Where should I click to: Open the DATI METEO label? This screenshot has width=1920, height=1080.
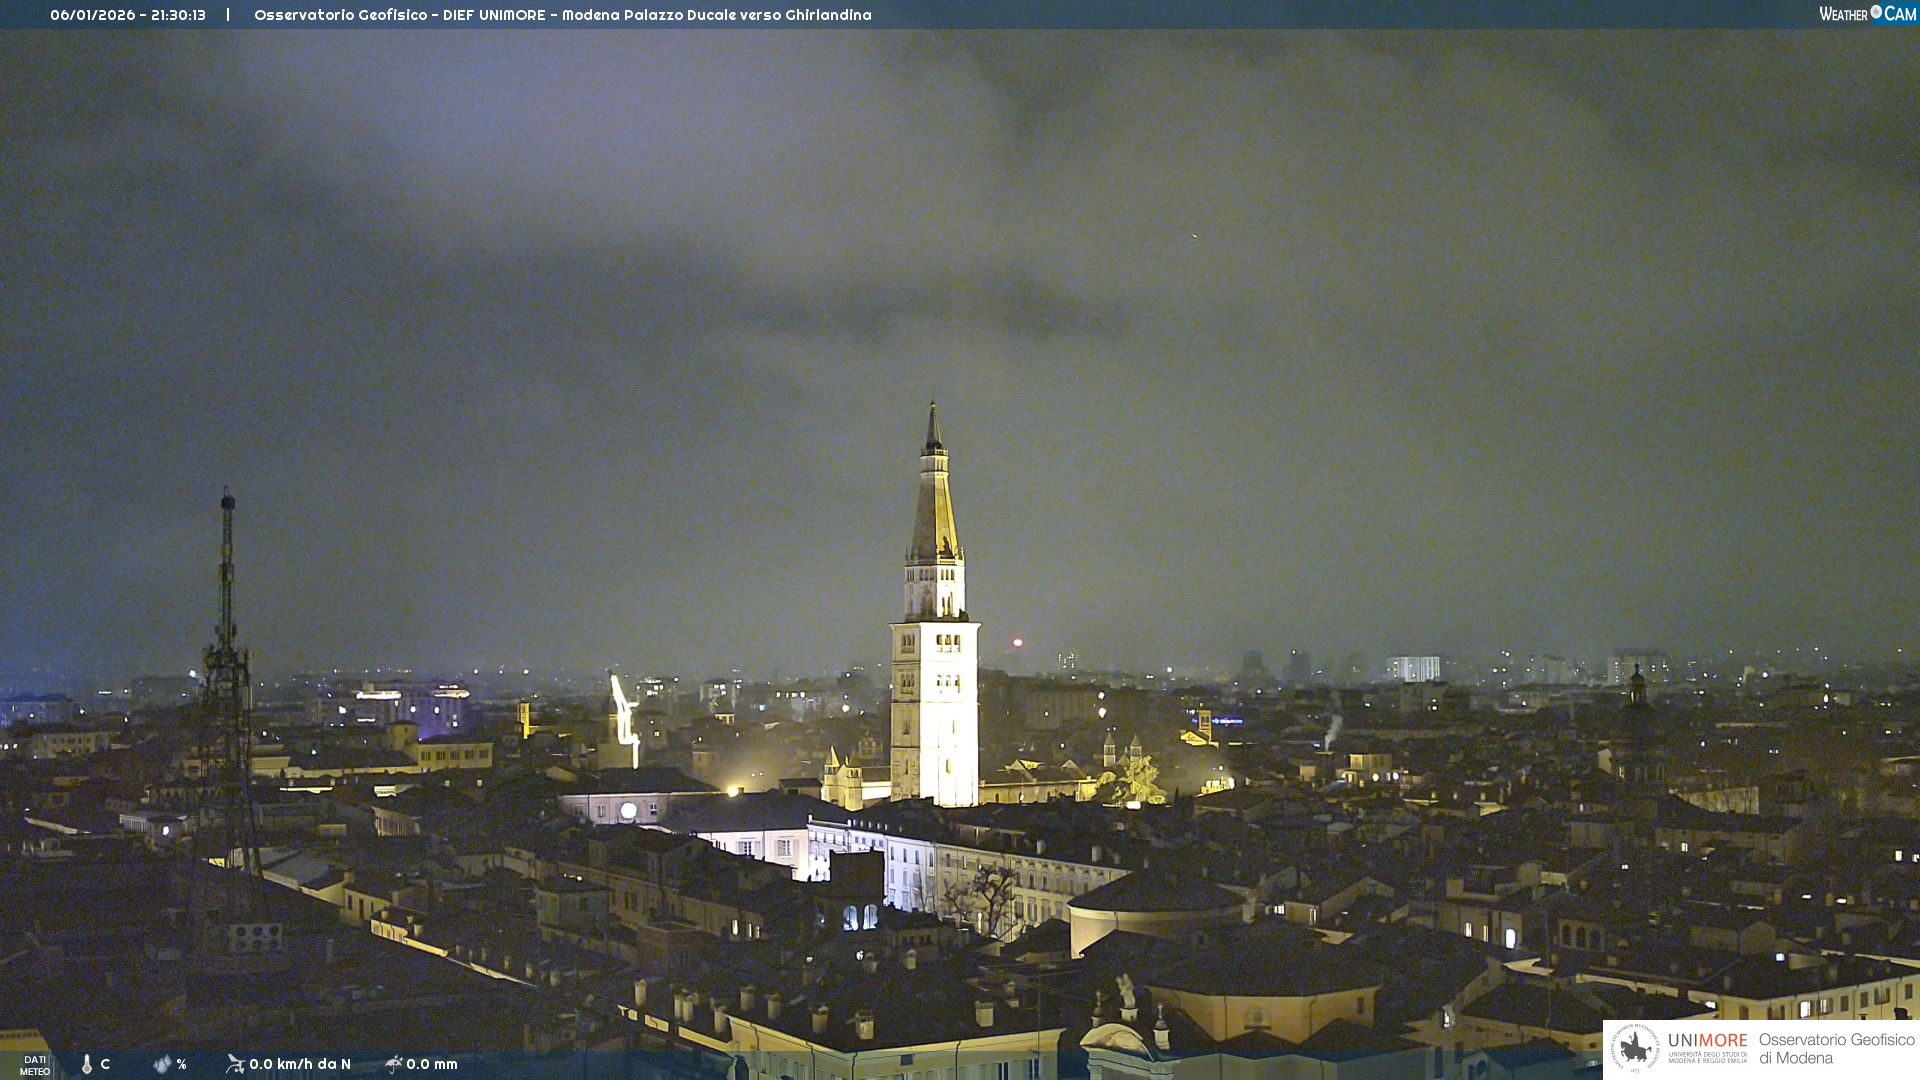tap(35, 1065)
